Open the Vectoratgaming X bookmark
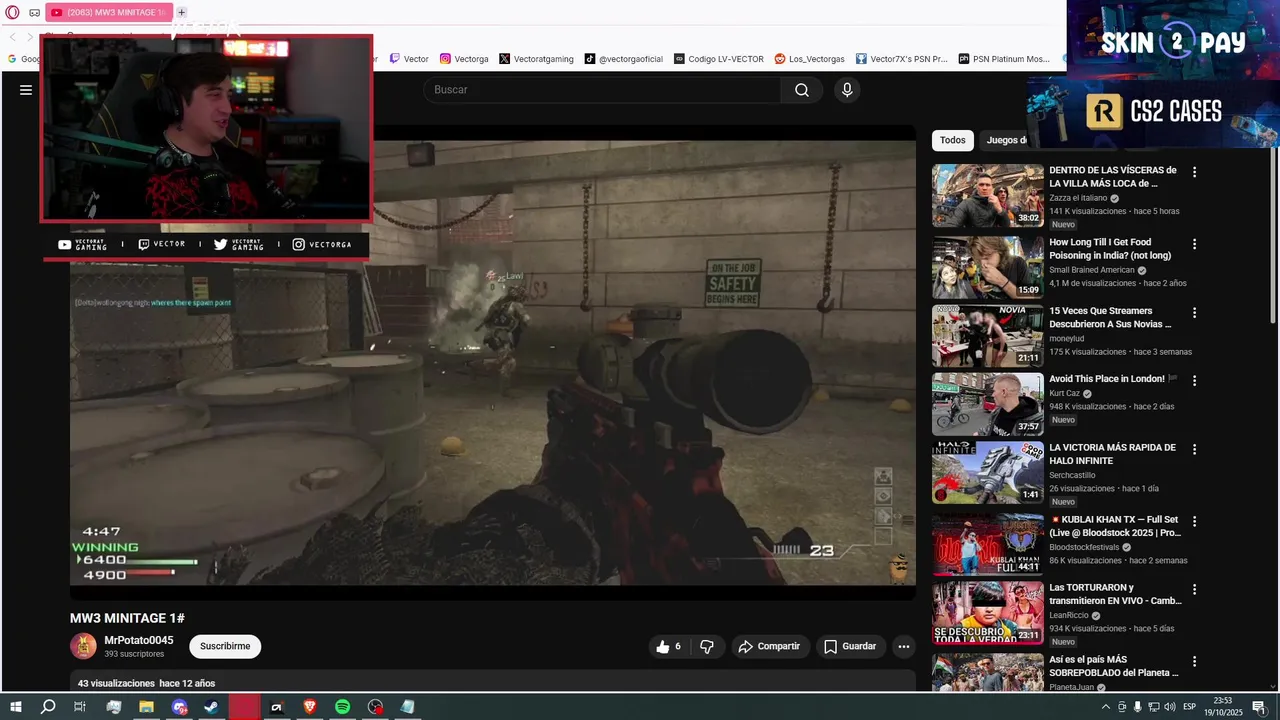Screen dimensions: 1280x720 click(536, 59)
